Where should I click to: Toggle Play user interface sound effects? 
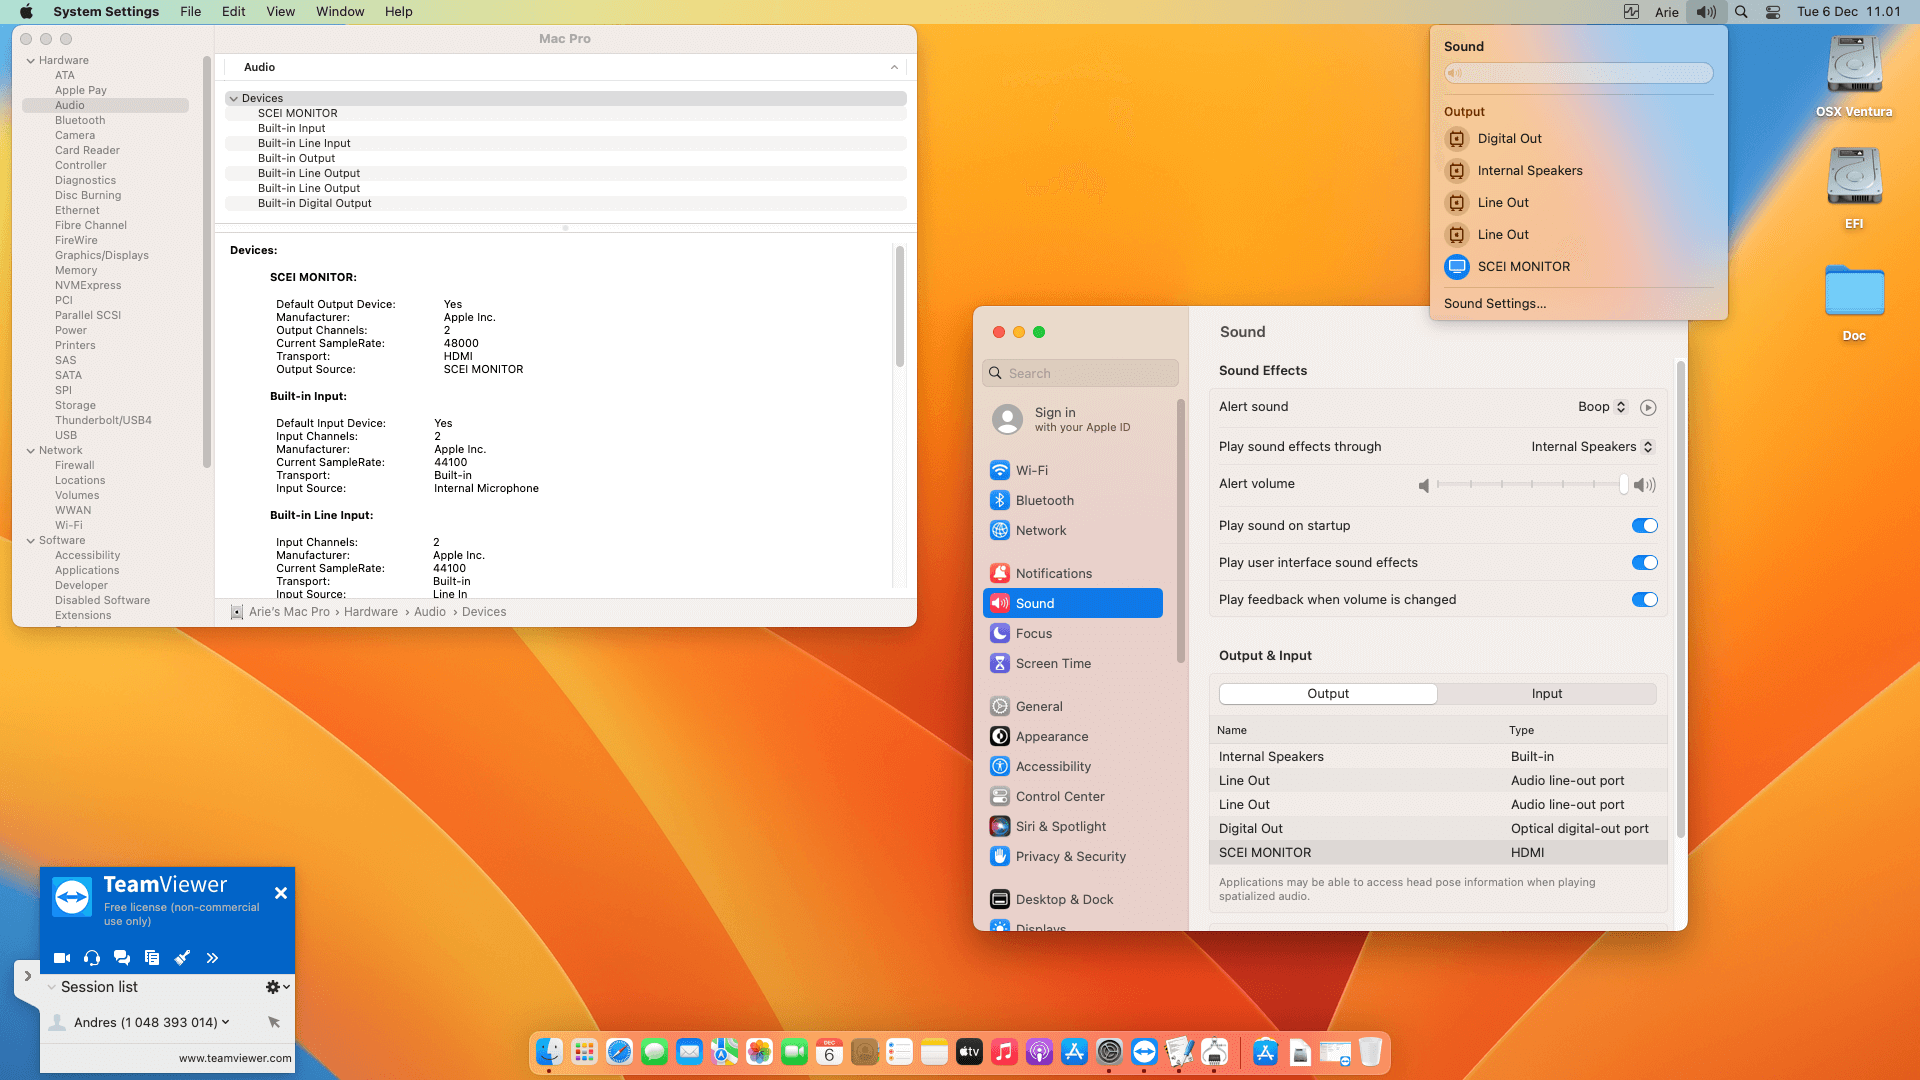pos(1644,563)
